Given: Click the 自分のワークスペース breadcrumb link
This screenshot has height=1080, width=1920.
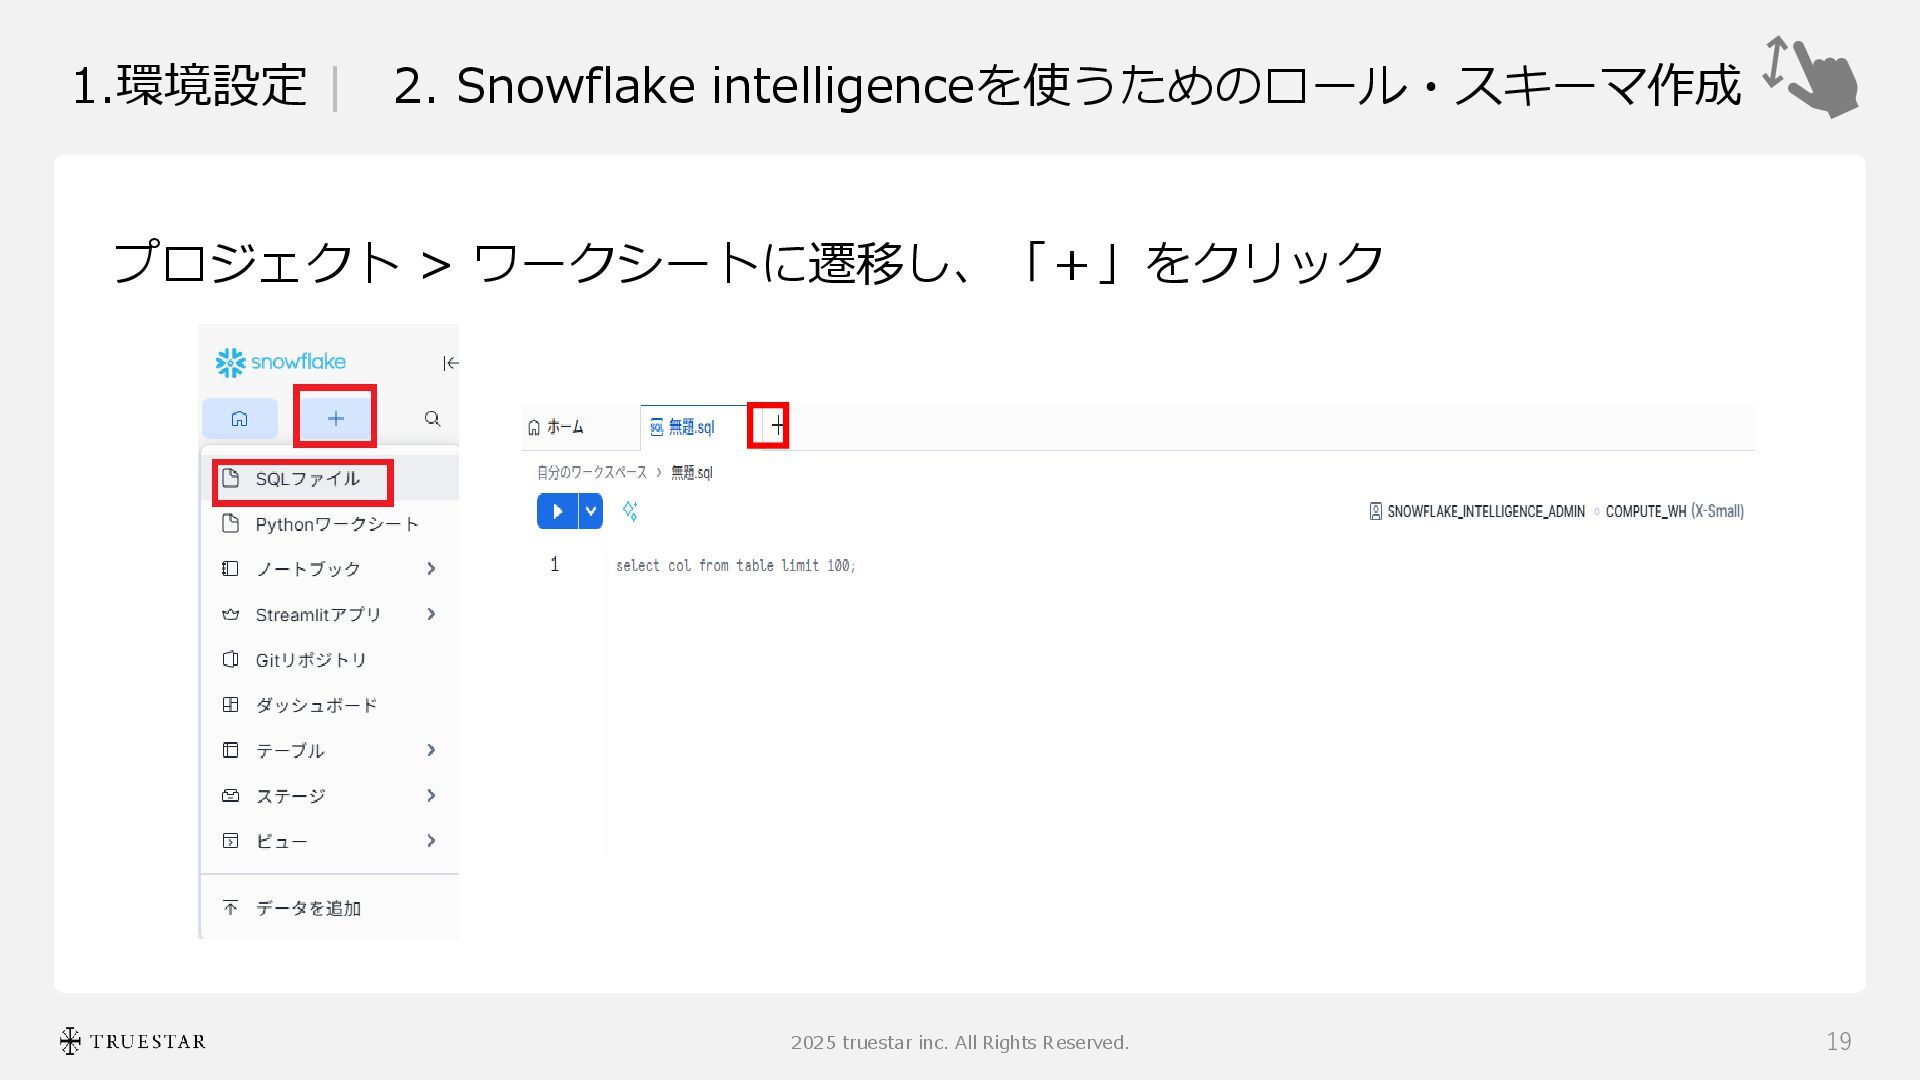Looking at the screenshot, I should coord(591,472).
